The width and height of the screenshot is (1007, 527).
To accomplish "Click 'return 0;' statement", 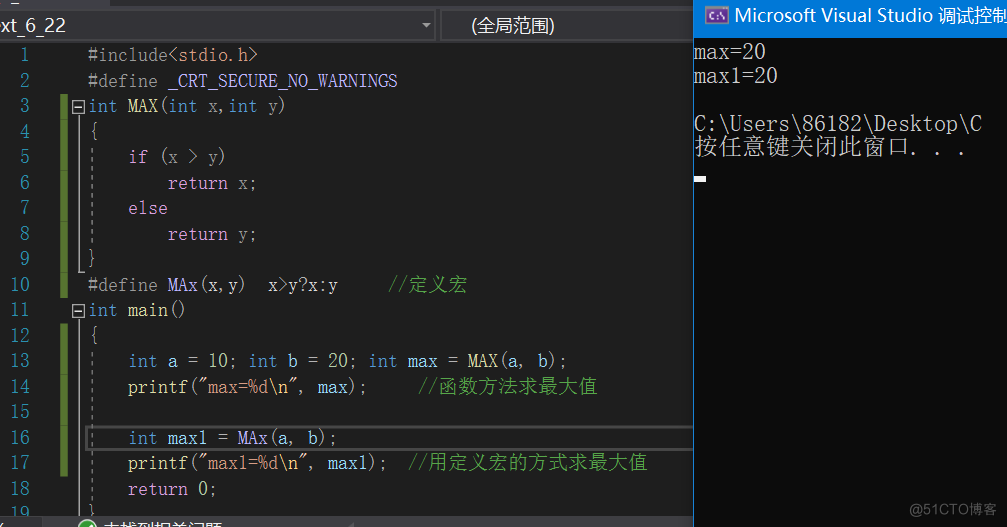I will tap(172, 489).
